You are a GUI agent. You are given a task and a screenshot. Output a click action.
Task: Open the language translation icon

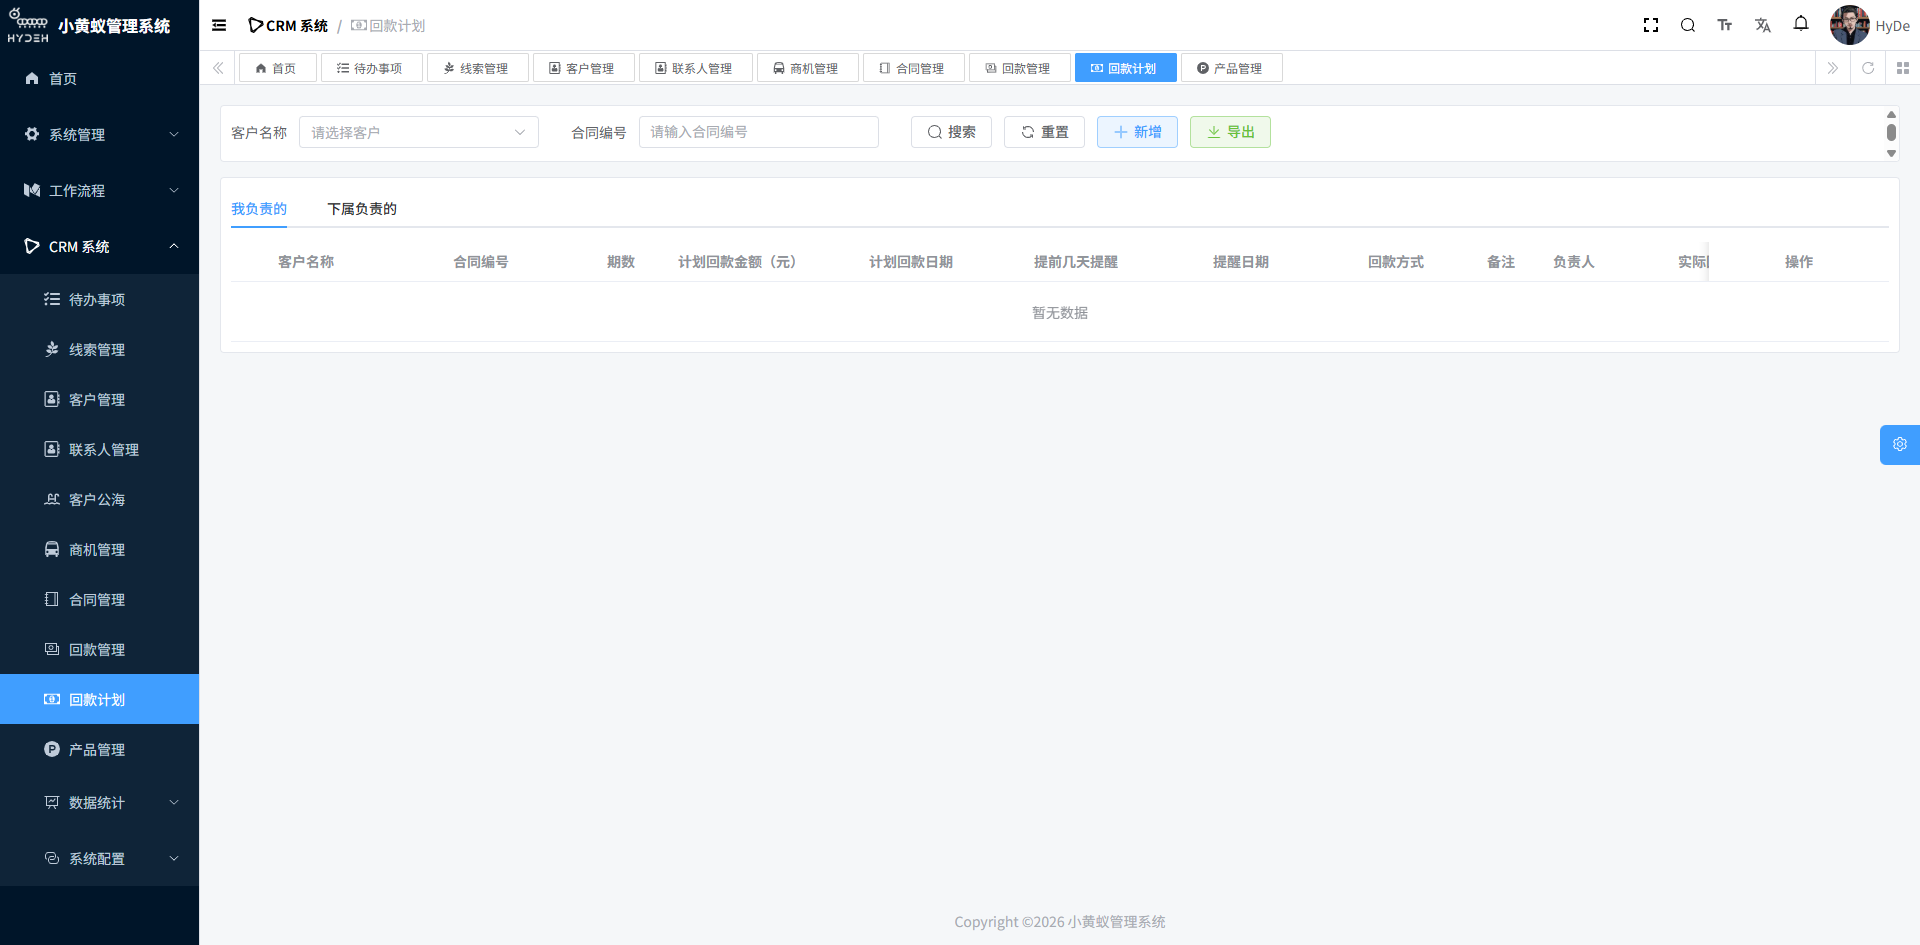tap(1763, 25)
